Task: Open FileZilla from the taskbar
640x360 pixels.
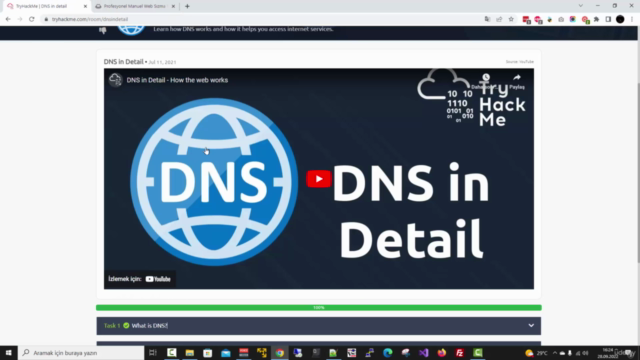Action: pos(459,353)
